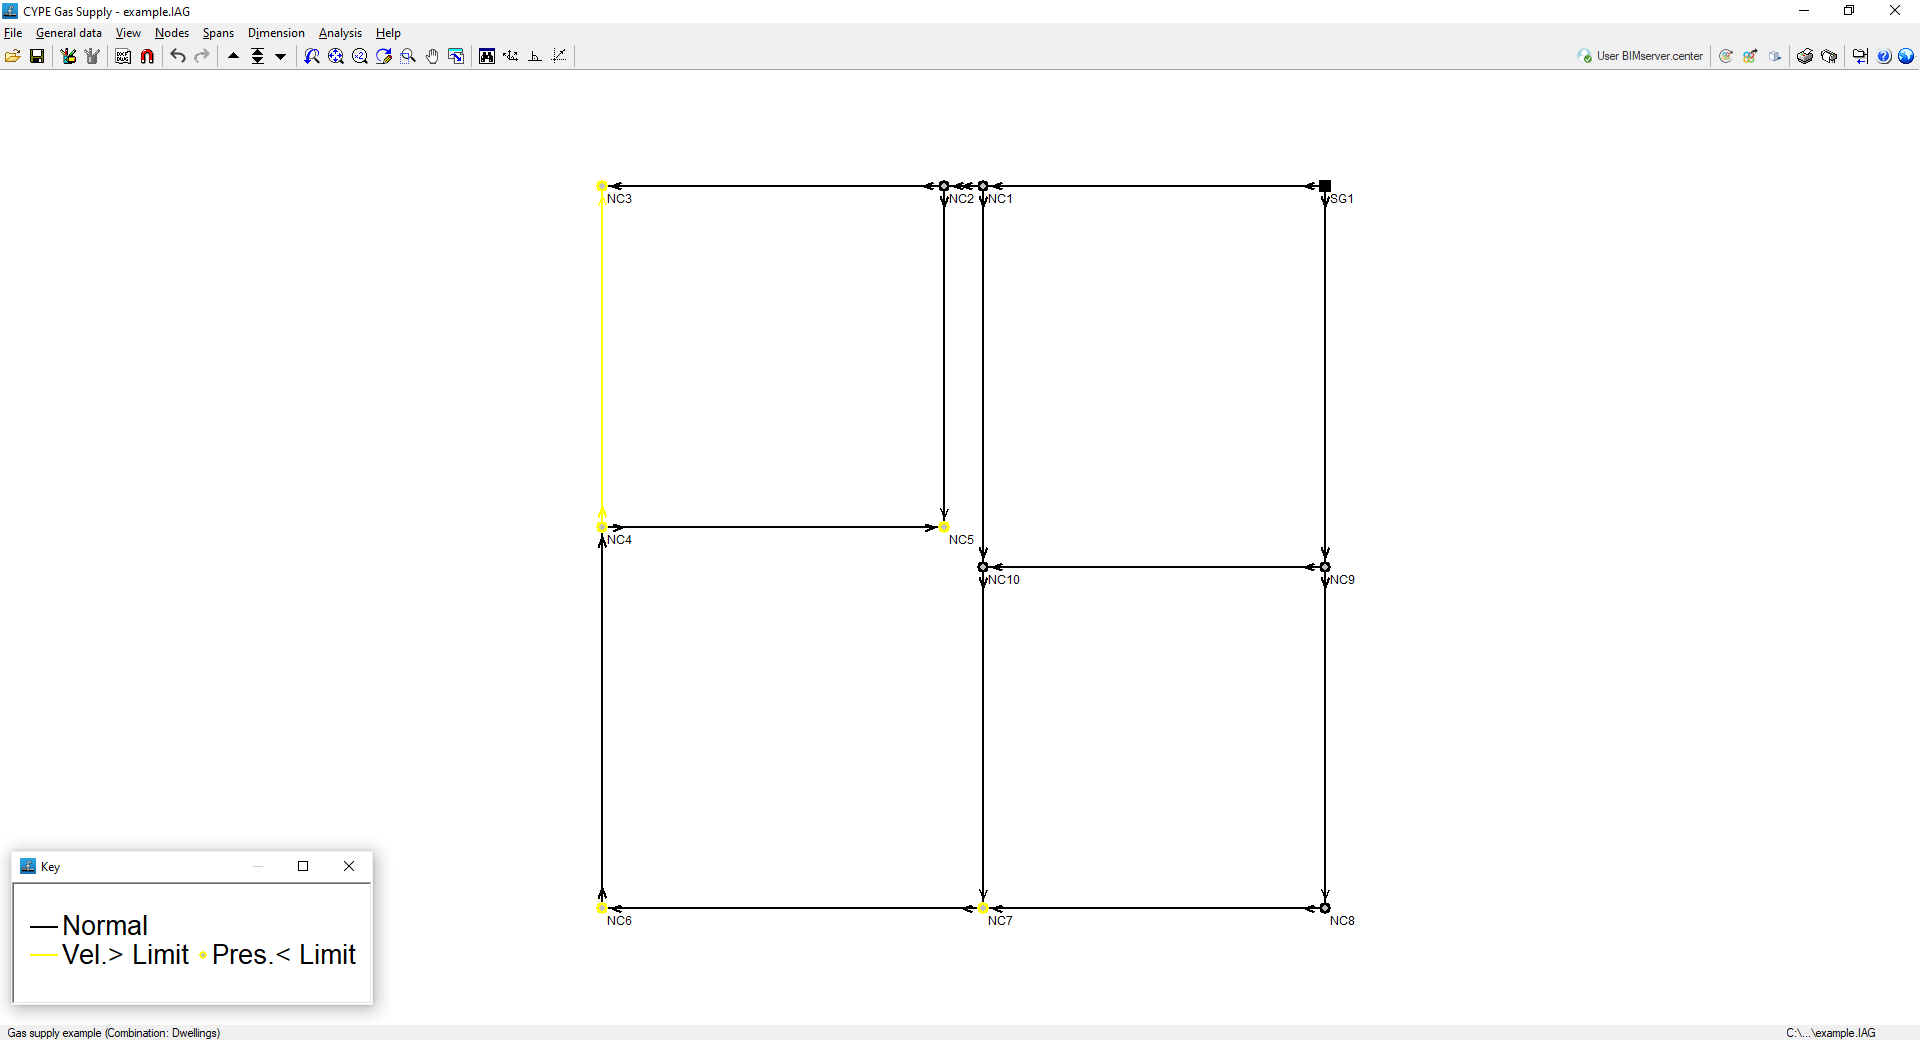This screenshot has height=1040, width=1920.
Task: Click the solid down triangle toolbar arrow
Action: coord(281,56)
